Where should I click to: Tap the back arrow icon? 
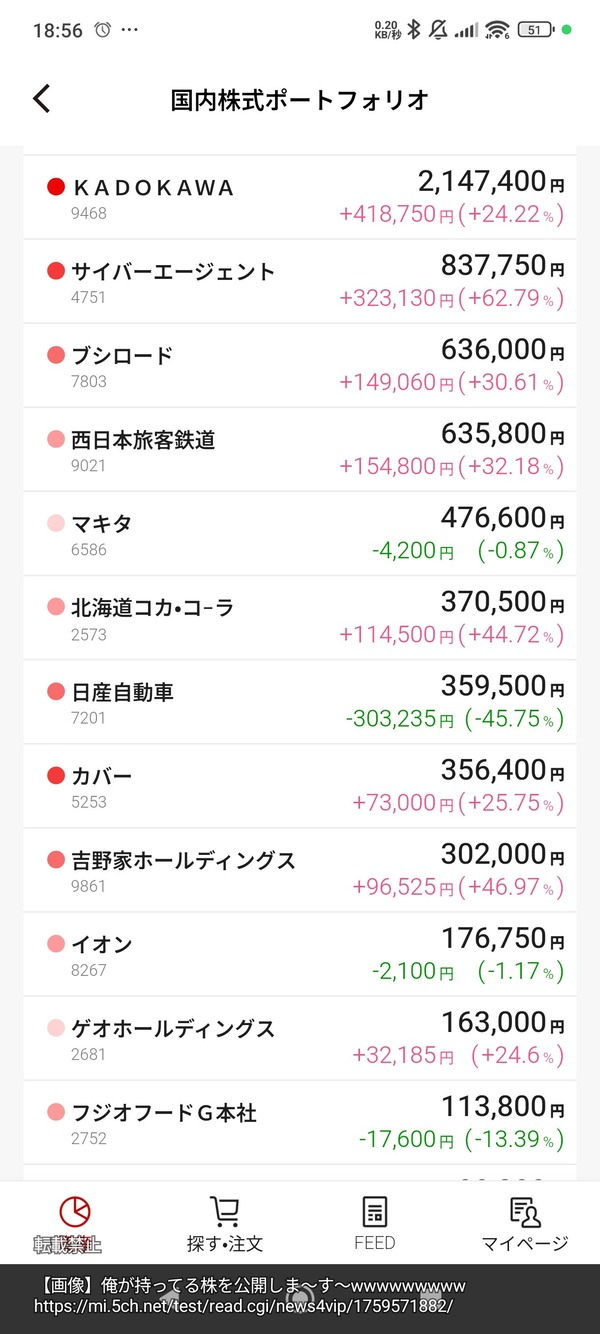click(41, 99)
